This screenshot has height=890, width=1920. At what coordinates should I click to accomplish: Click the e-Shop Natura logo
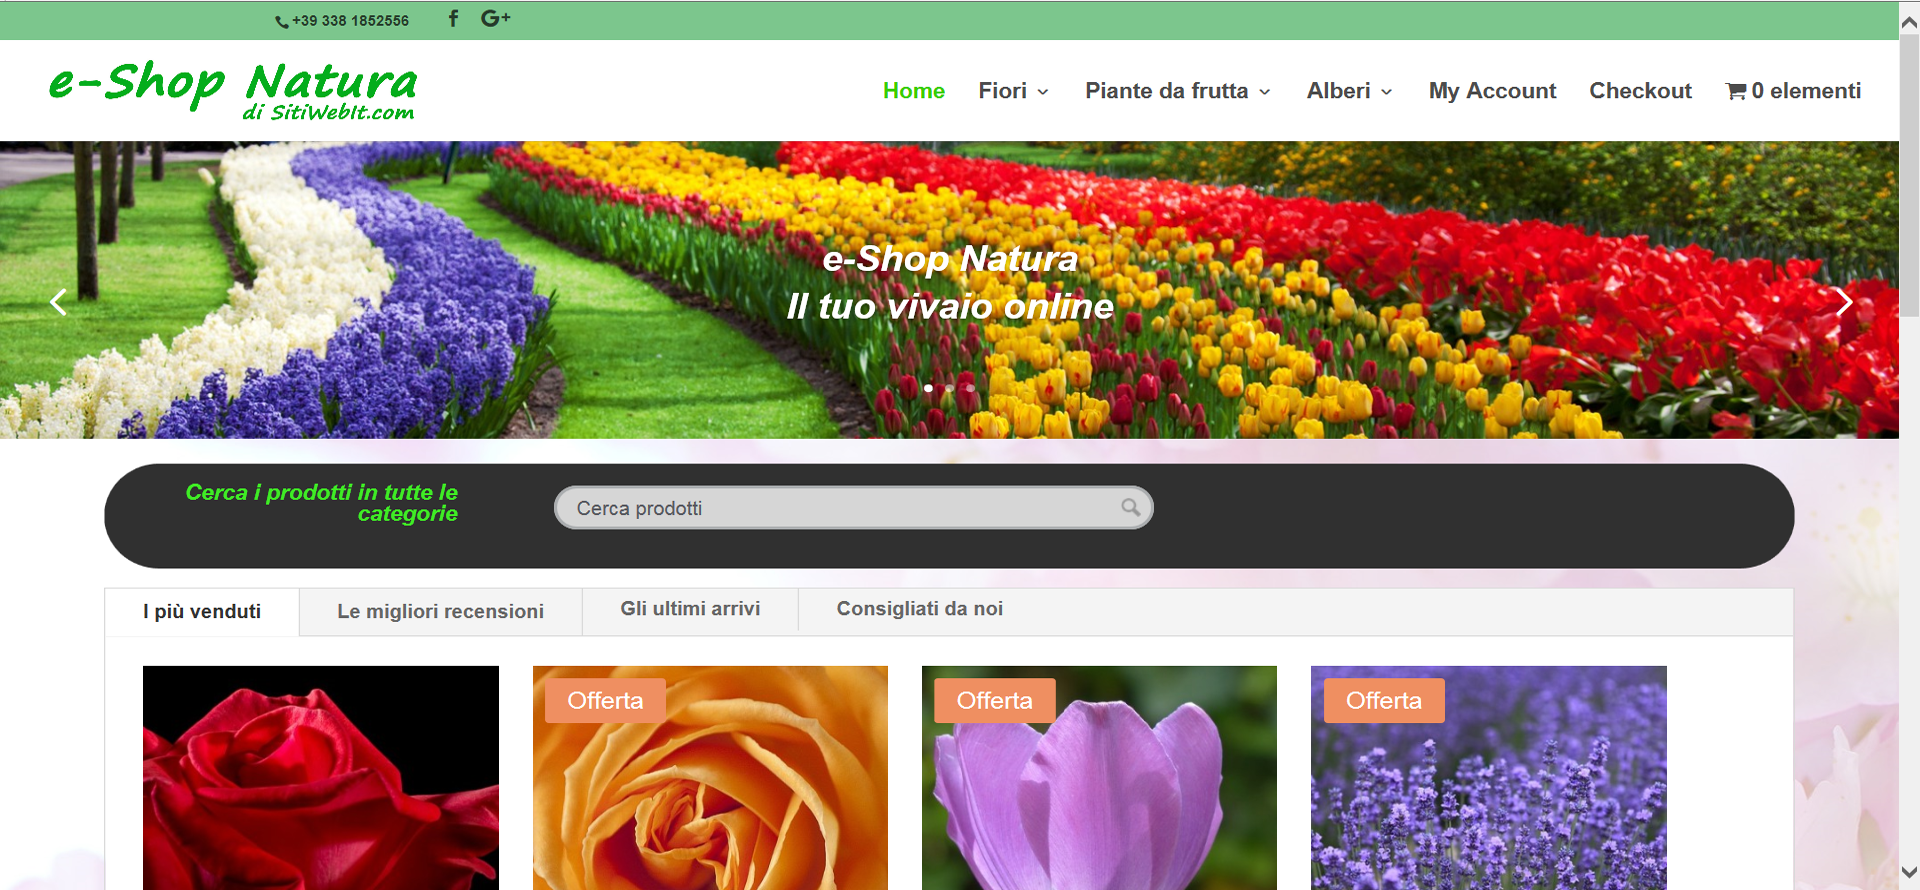coord(233,90)
